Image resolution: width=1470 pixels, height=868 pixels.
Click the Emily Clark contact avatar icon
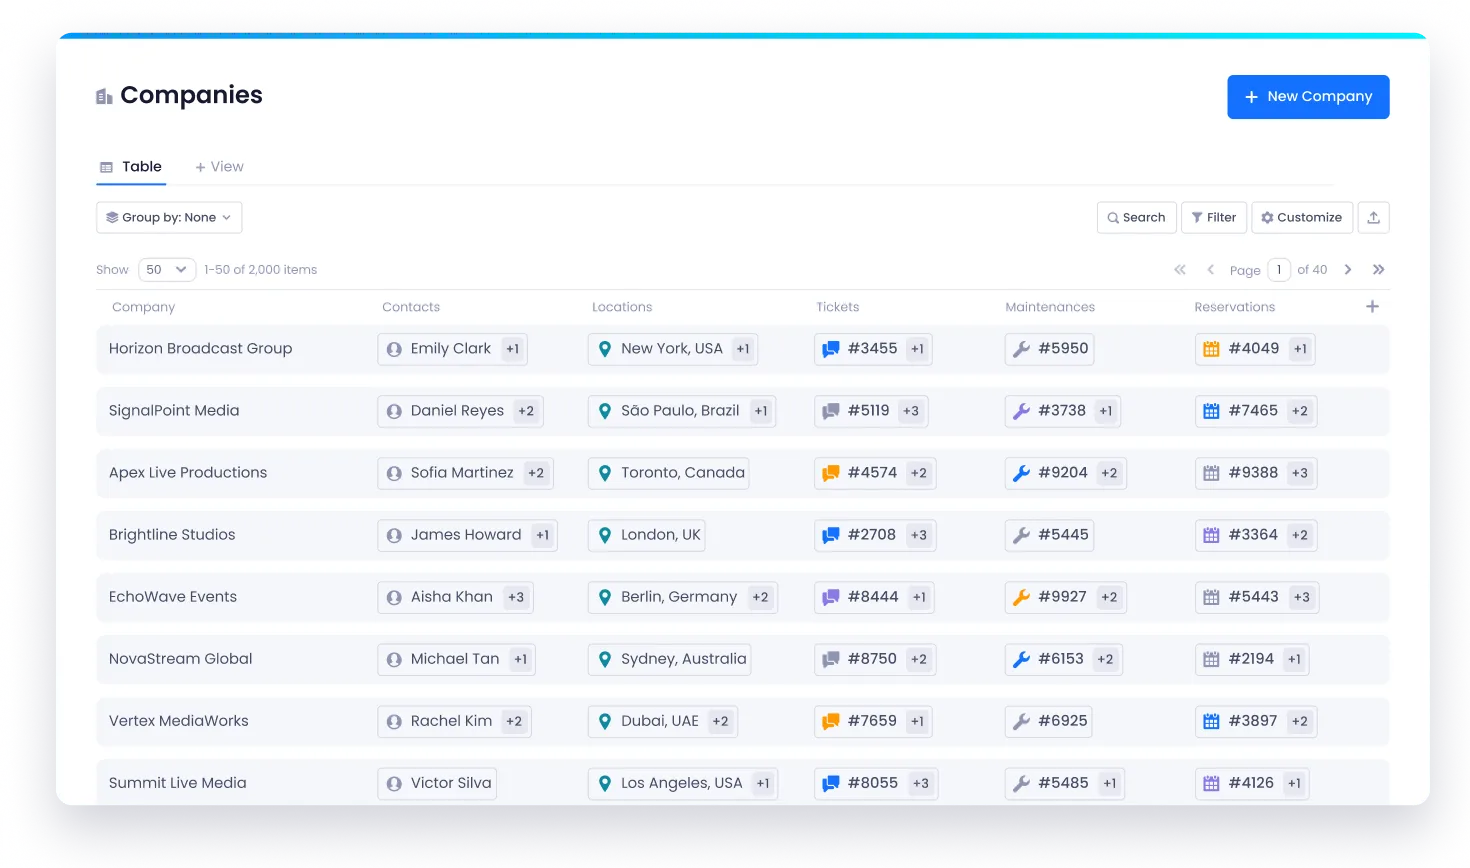[394, 349]
